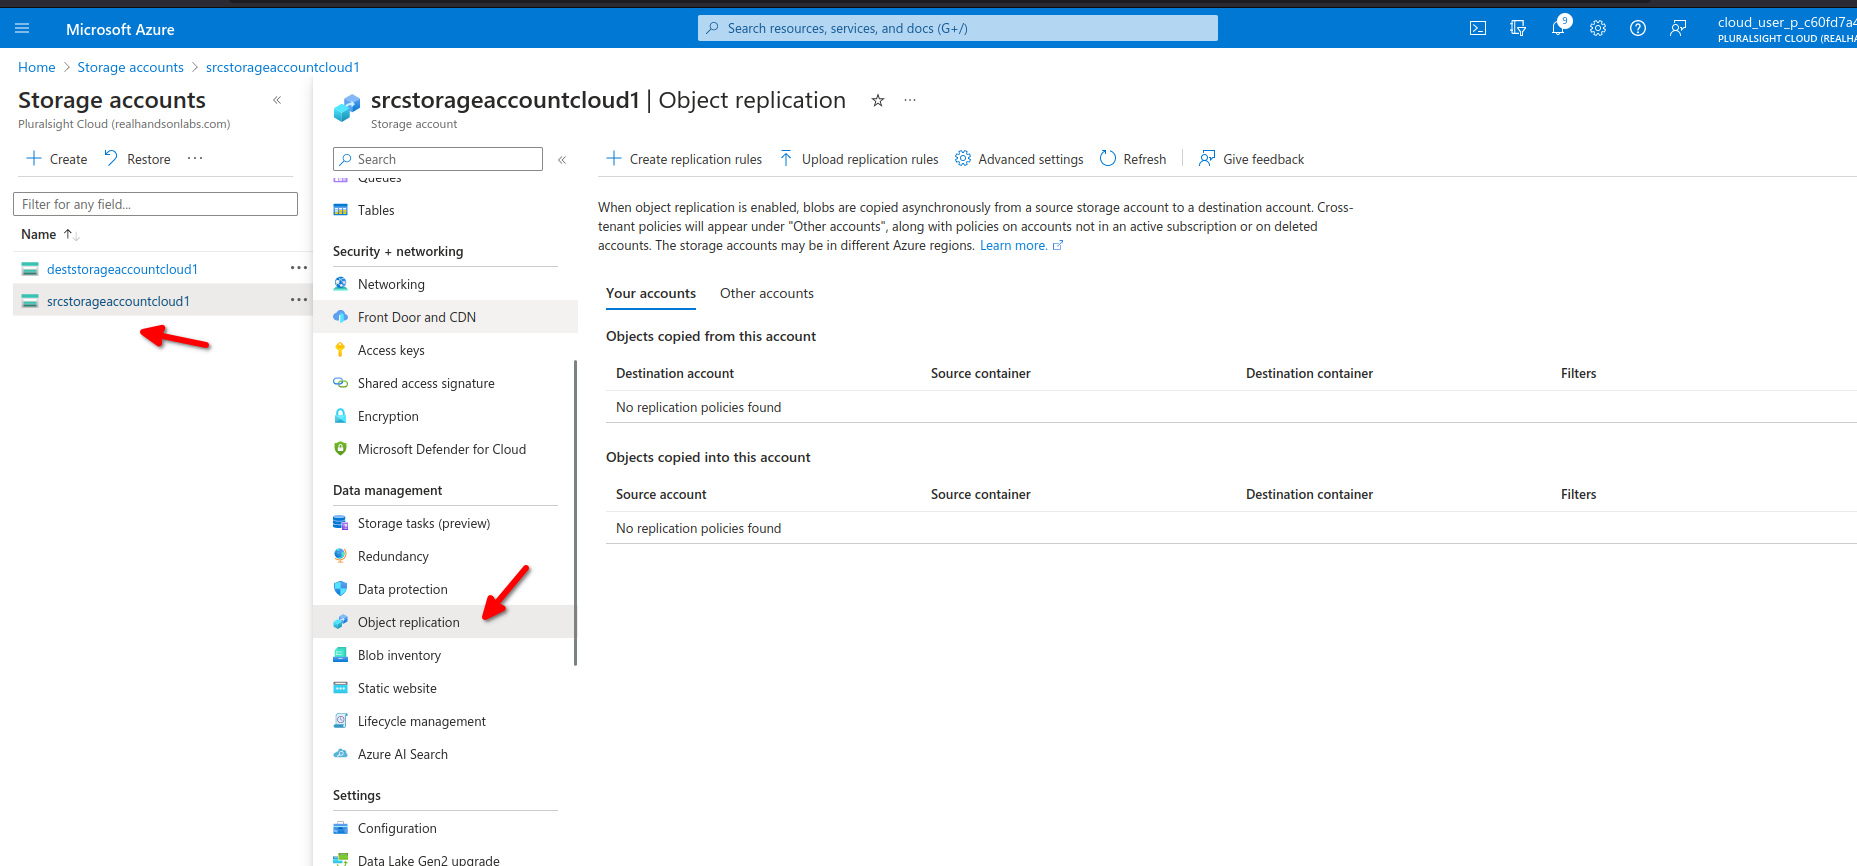1857x866 pixels.
Task: Collapse the resource menu sidebar
Action: [x=562, y=160]
